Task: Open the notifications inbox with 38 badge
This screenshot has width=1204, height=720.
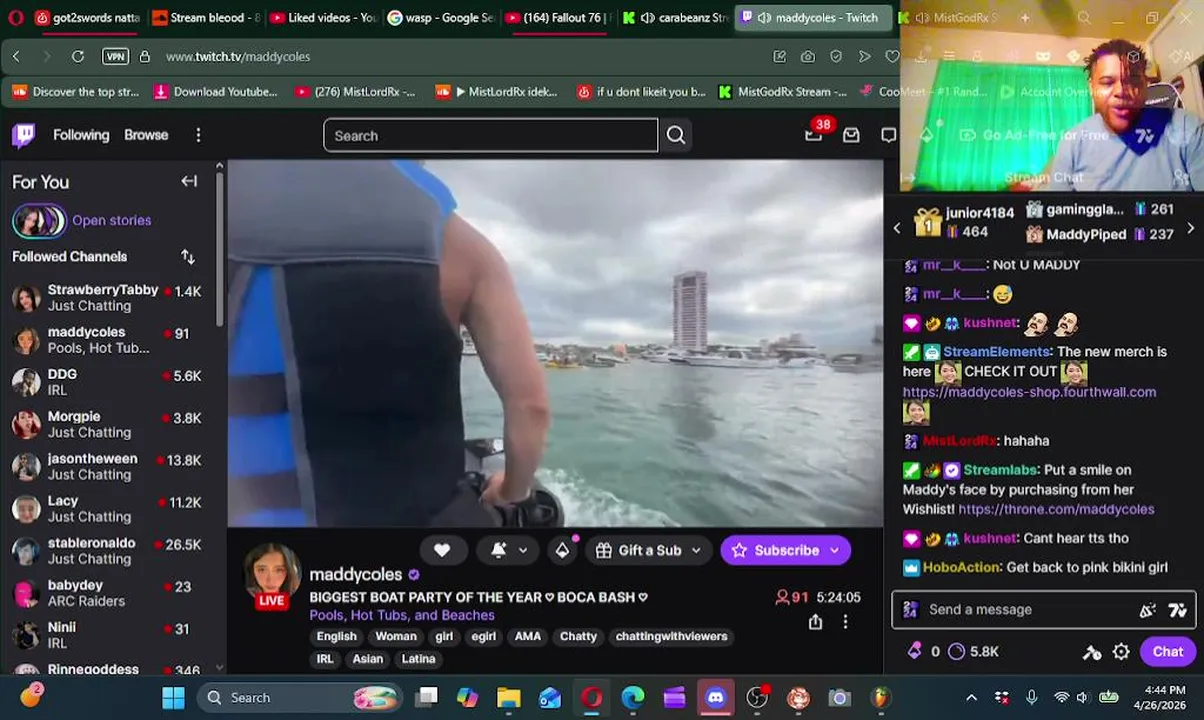Action: [x=814, y=134]
